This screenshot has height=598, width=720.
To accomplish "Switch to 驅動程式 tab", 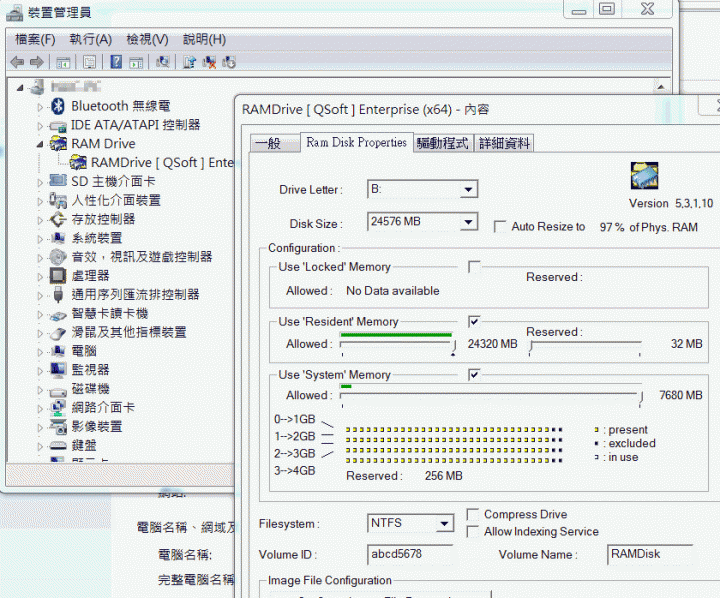I will pyautogui.click(x=443, y=143).
